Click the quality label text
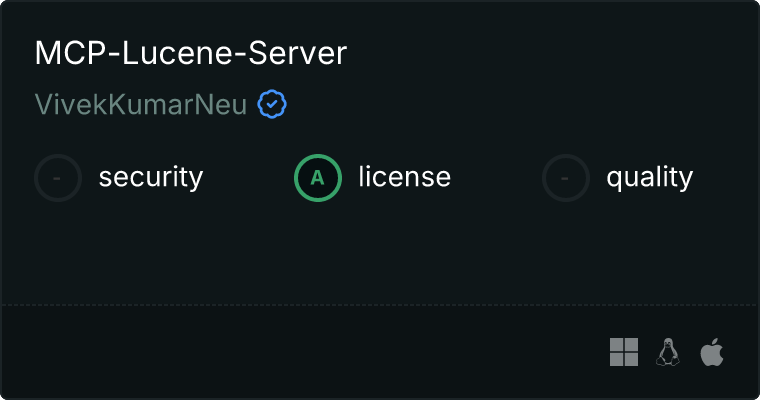 pyautogui.click(x=649, y=177)
